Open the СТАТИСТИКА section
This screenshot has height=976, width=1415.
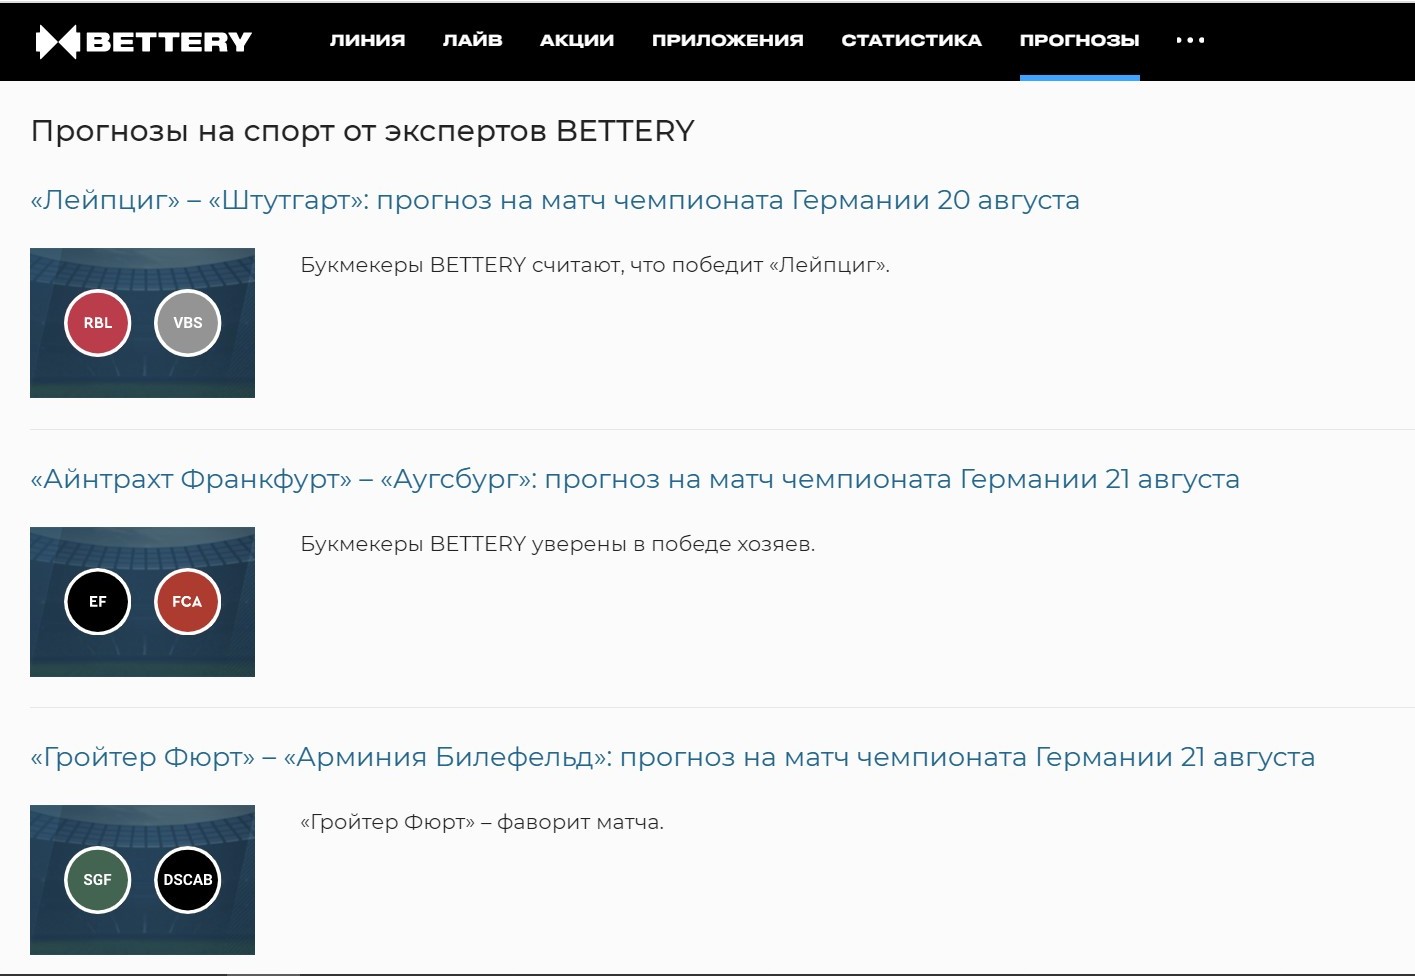coord(911,40)
